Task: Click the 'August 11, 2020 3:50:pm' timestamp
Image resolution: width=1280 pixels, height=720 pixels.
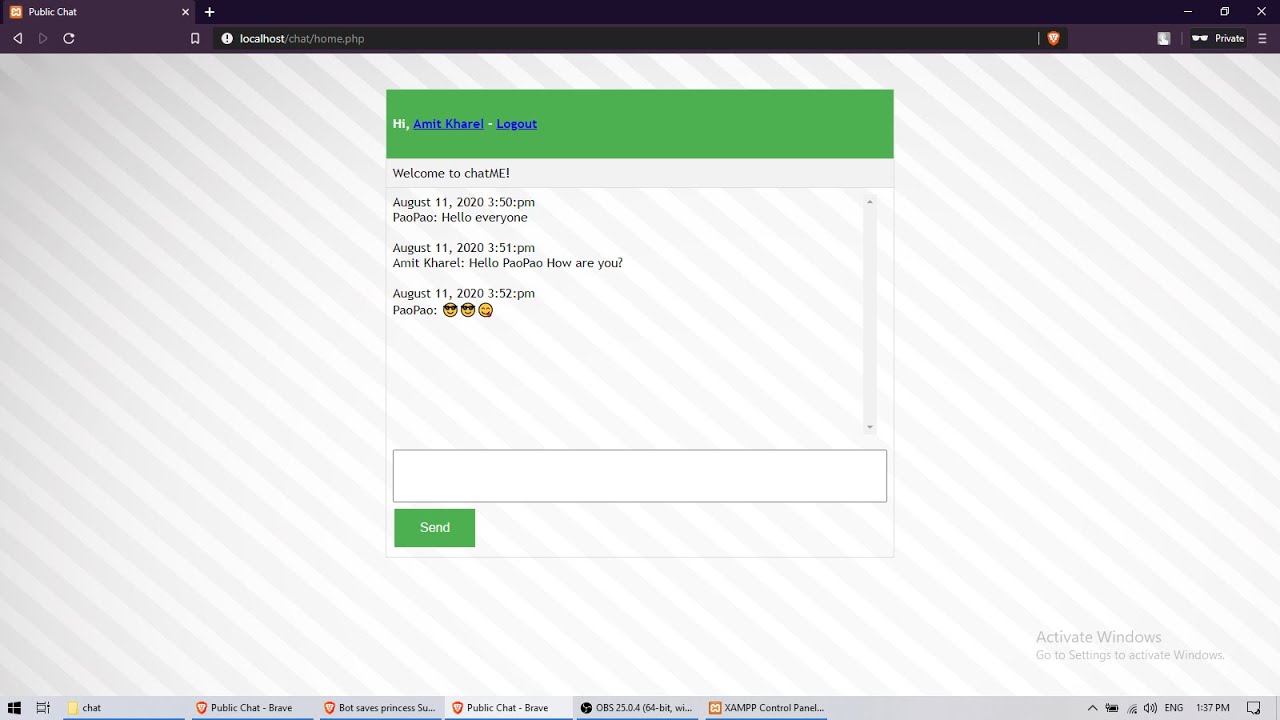Action: 464,202
